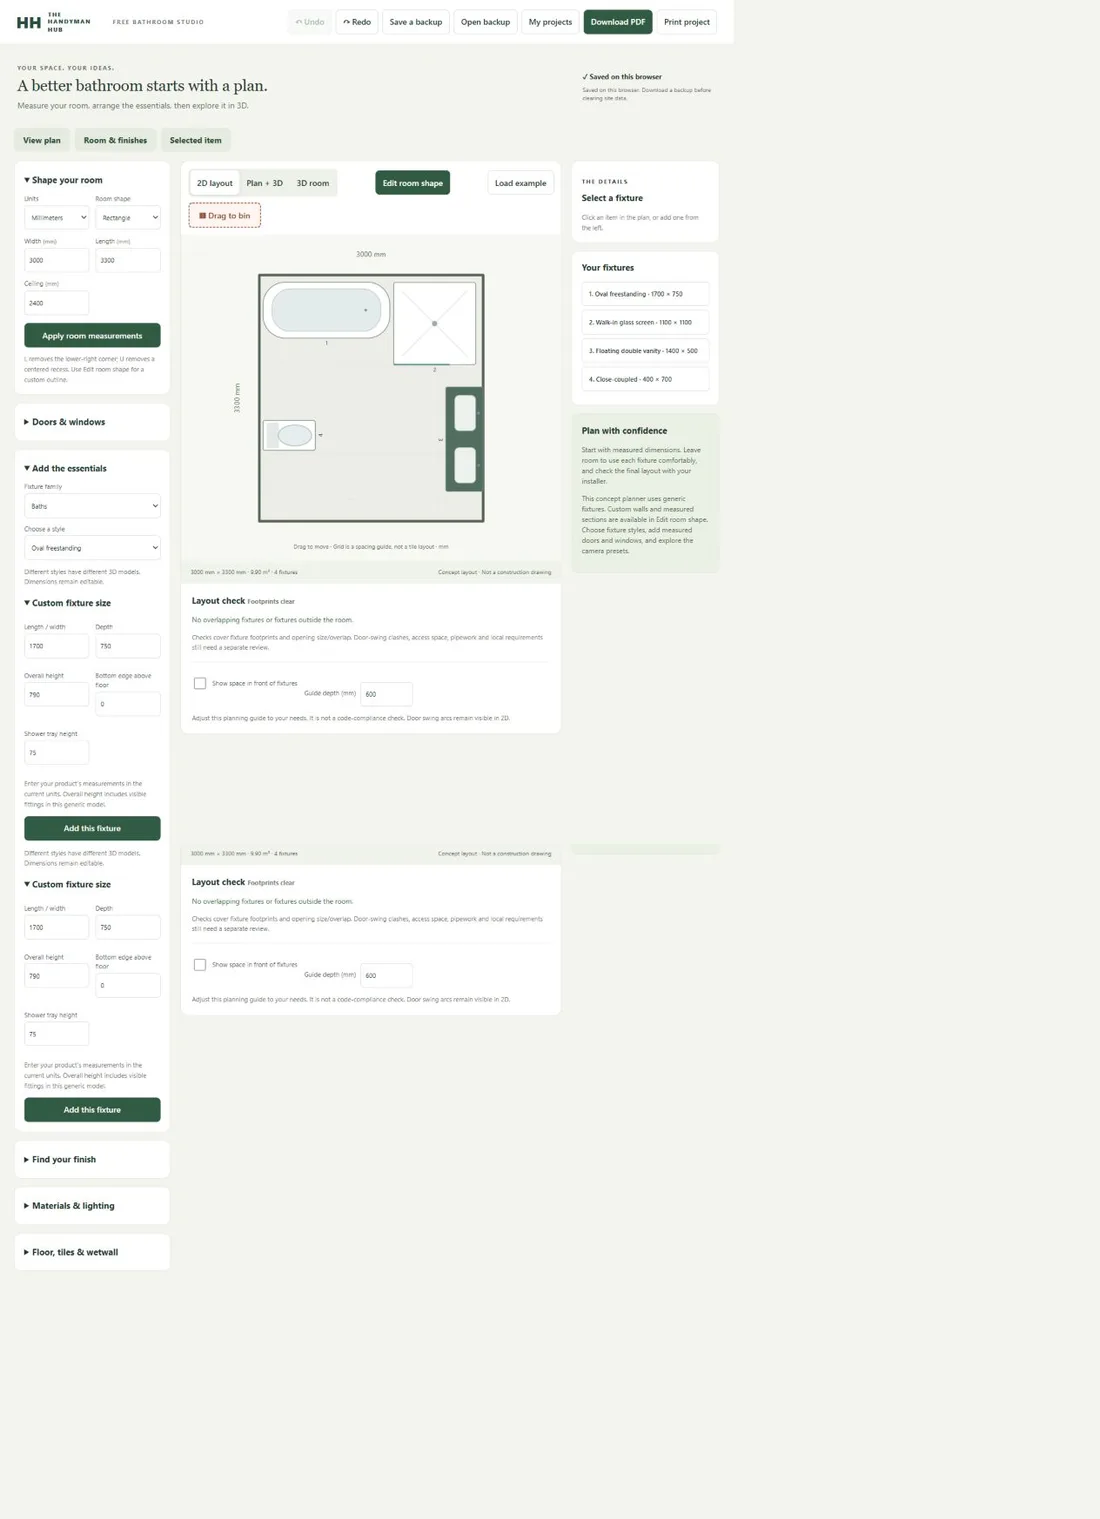Collapse the Add the essentials section
Image resolution: width=1100 pixels, height=1519 pixels.
[65, 468]
